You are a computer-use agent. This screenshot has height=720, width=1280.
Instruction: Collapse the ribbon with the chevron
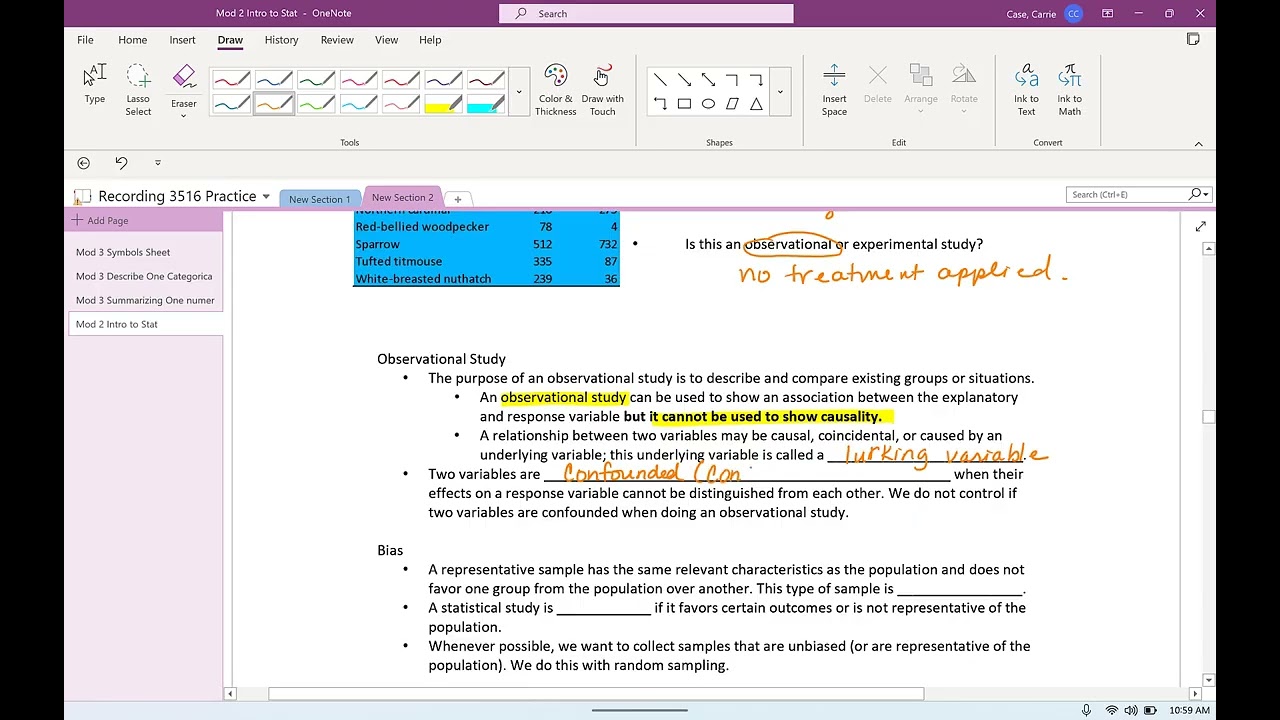click(x=1198, y=144)
